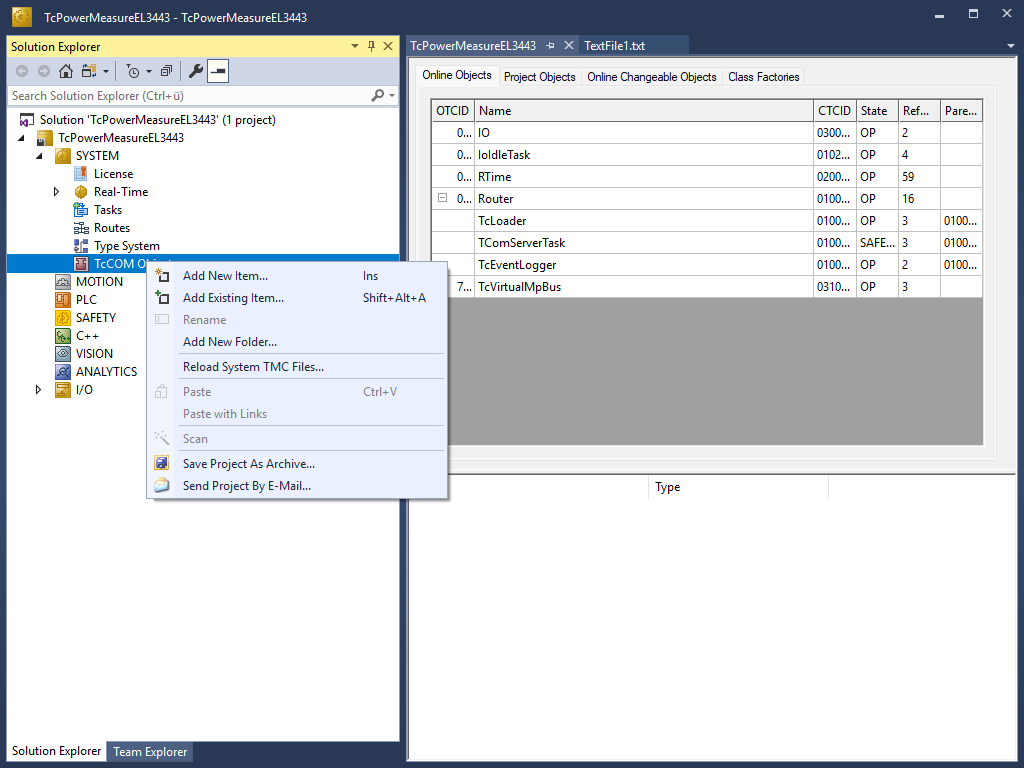Image resolution: width=1024 pixels, height=768 pixels.
Task: Toggle pin on TcPowerMeasureEL3443 document tab
Action: [551, 46]
